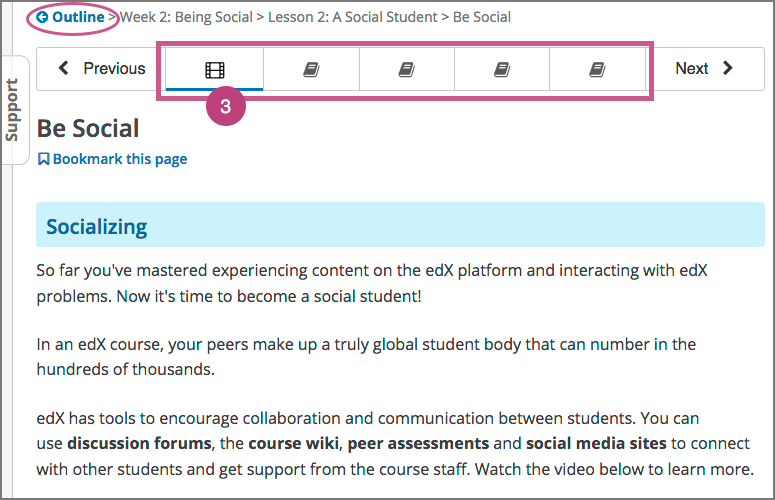This screenshot has height=500, width=775.
Task: Click the bookmark icon under Be Social
Action: coord(43,159)
